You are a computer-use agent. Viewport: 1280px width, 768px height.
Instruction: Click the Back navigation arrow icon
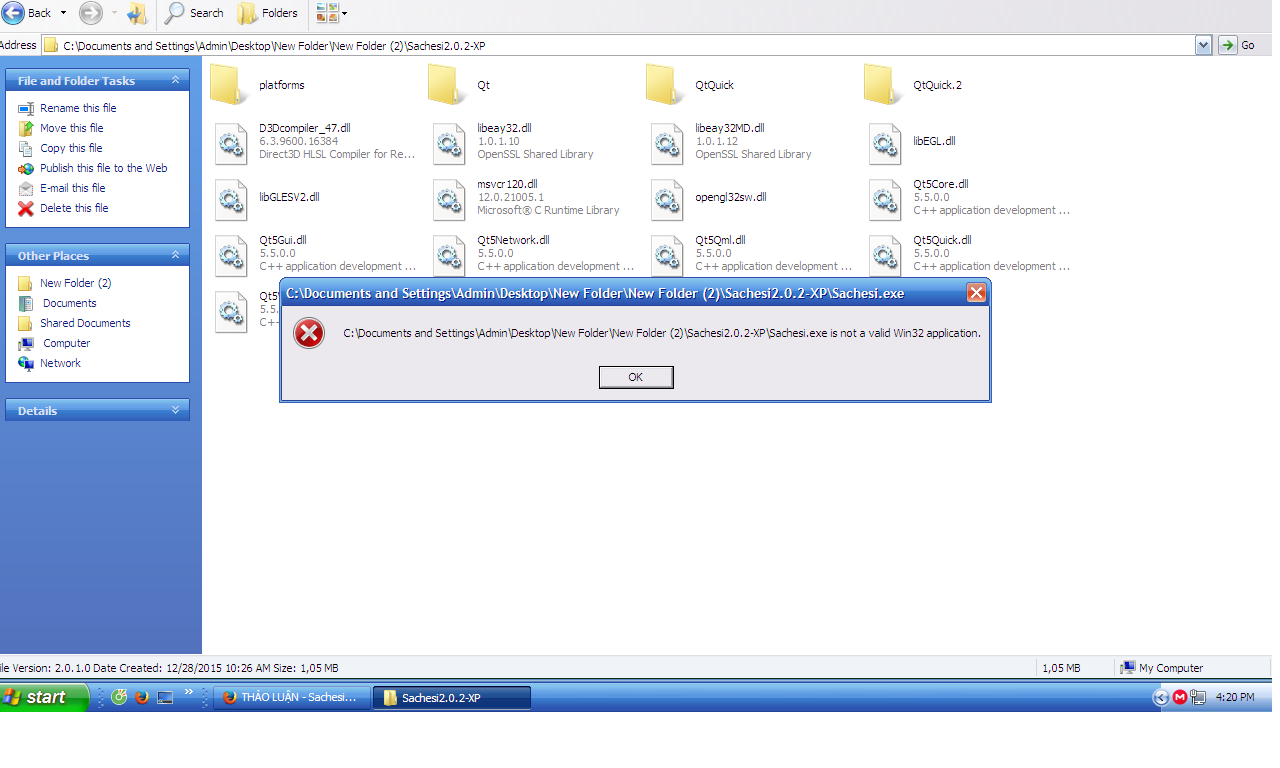point(13,13)
